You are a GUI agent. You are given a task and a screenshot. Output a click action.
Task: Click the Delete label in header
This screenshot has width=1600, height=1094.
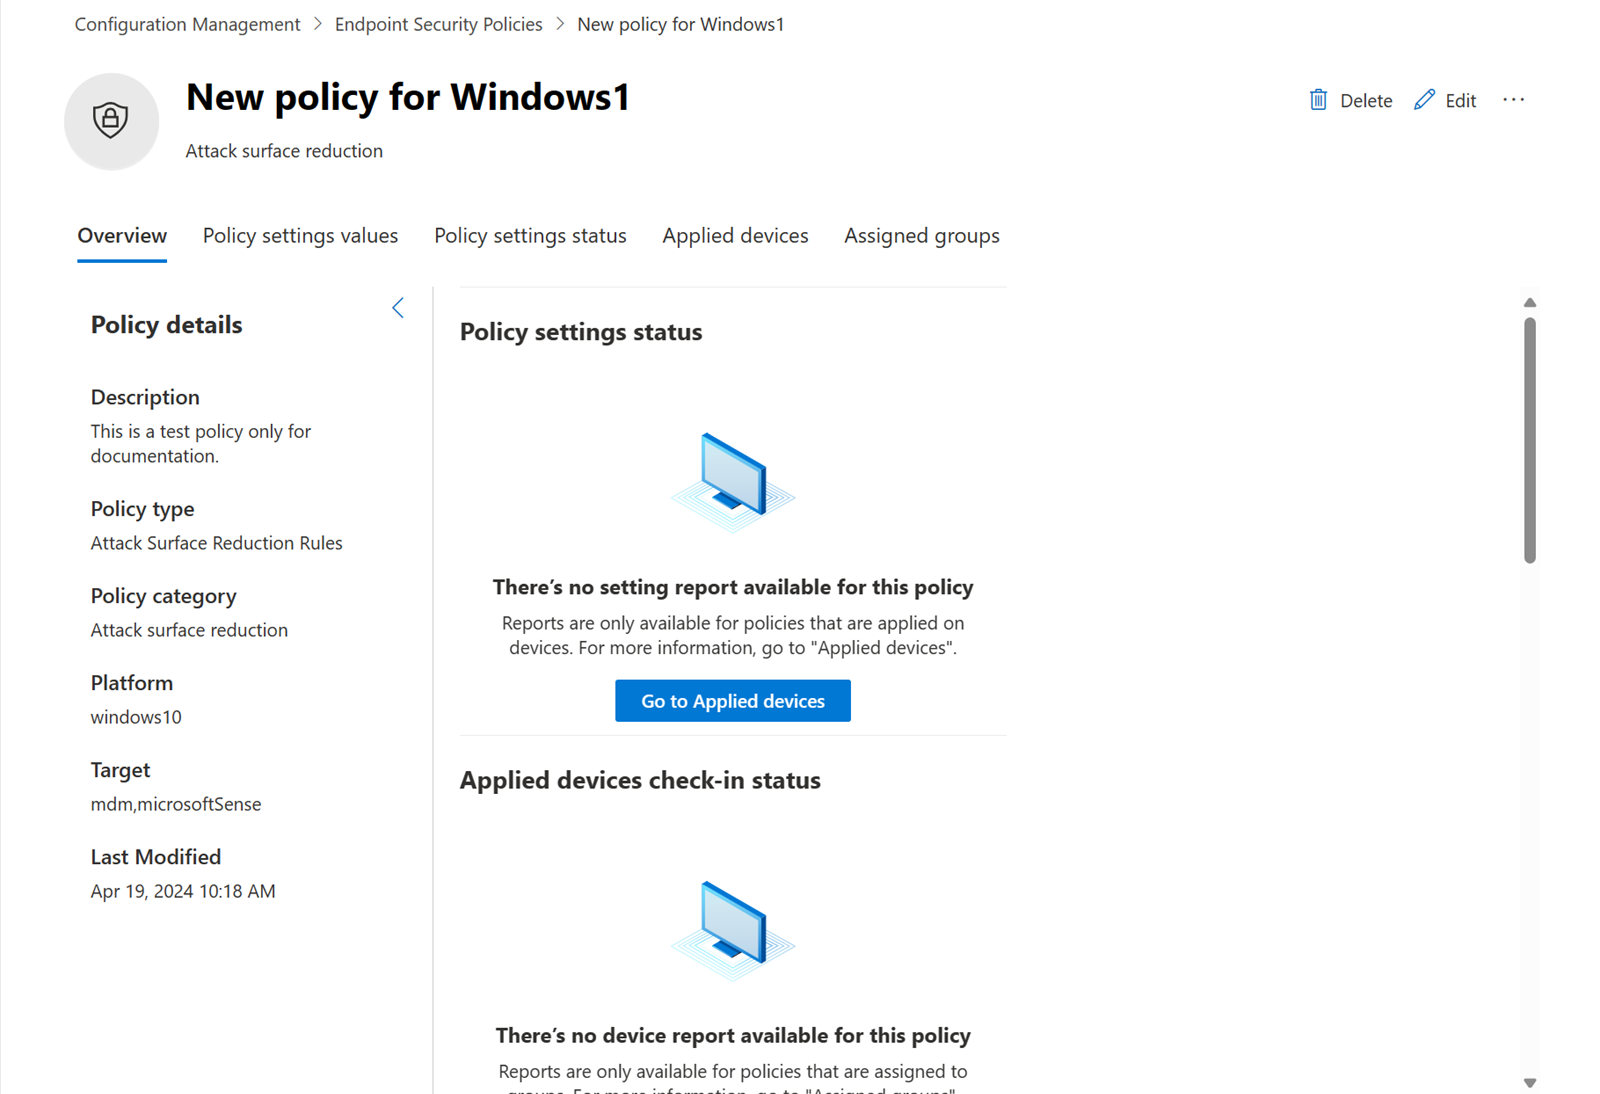pyautogui.click(x=1366, y=101)
